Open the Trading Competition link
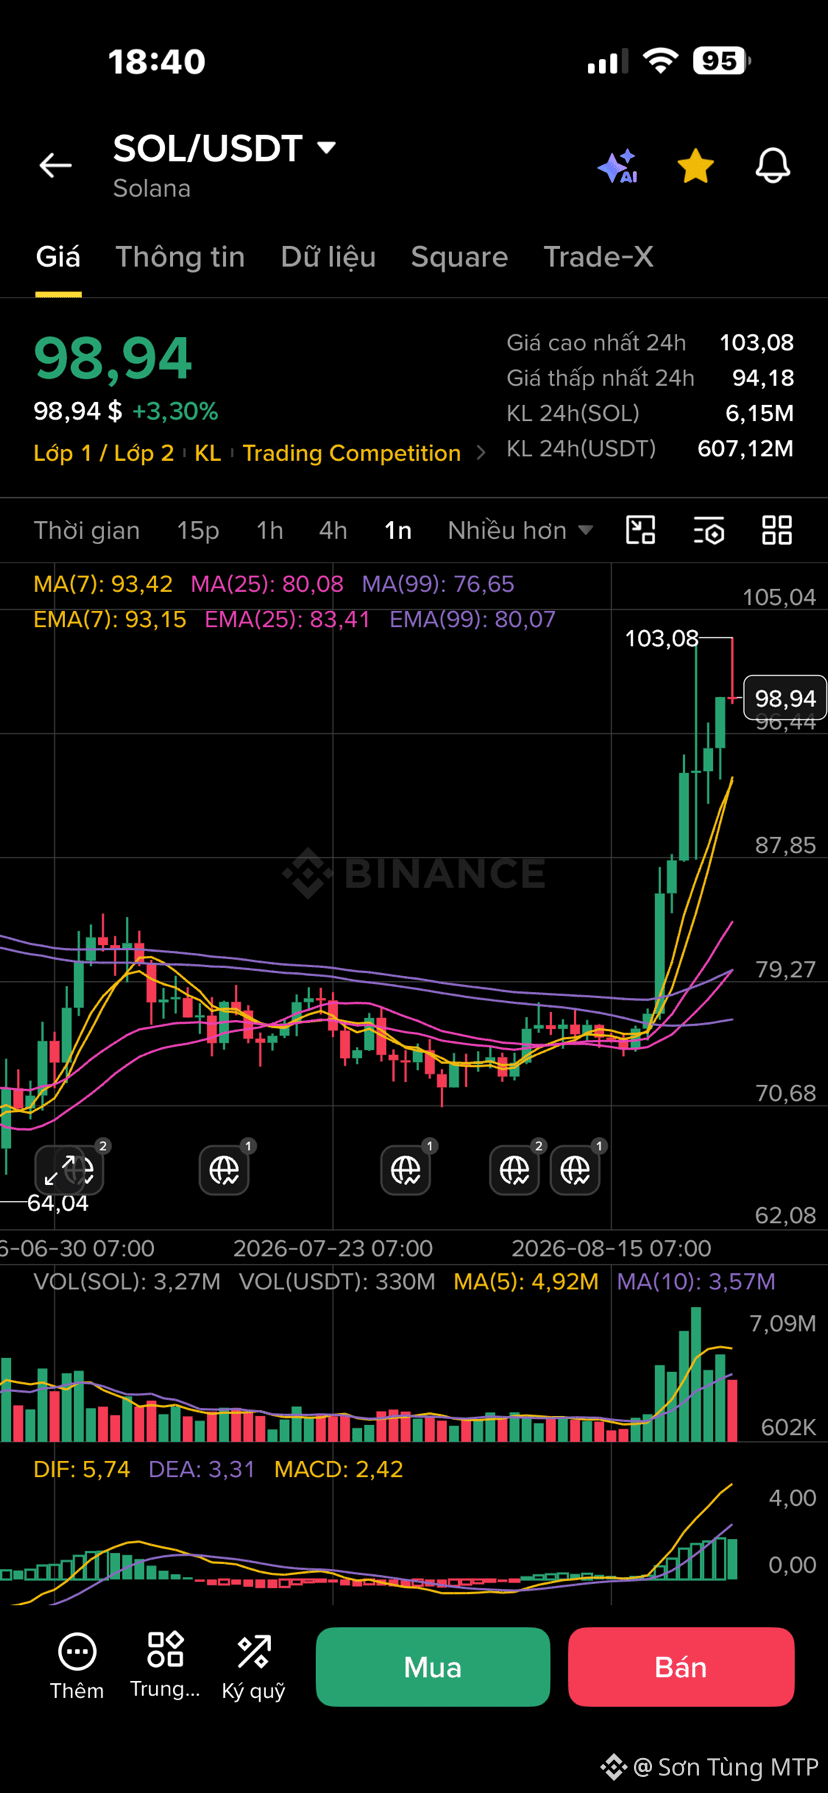This screenshot has height=1793, width=828. [351, 453]
